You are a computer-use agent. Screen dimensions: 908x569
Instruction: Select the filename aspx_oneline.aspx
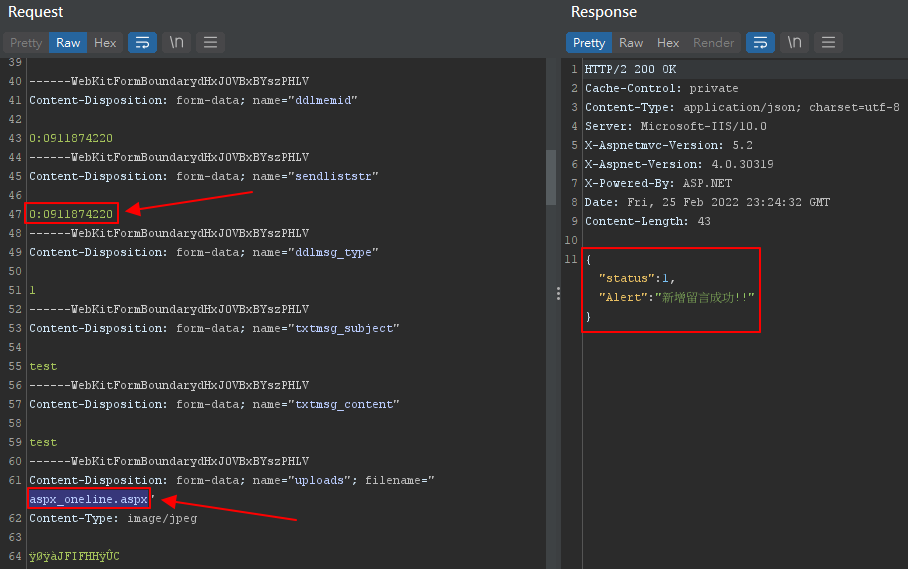89,499
